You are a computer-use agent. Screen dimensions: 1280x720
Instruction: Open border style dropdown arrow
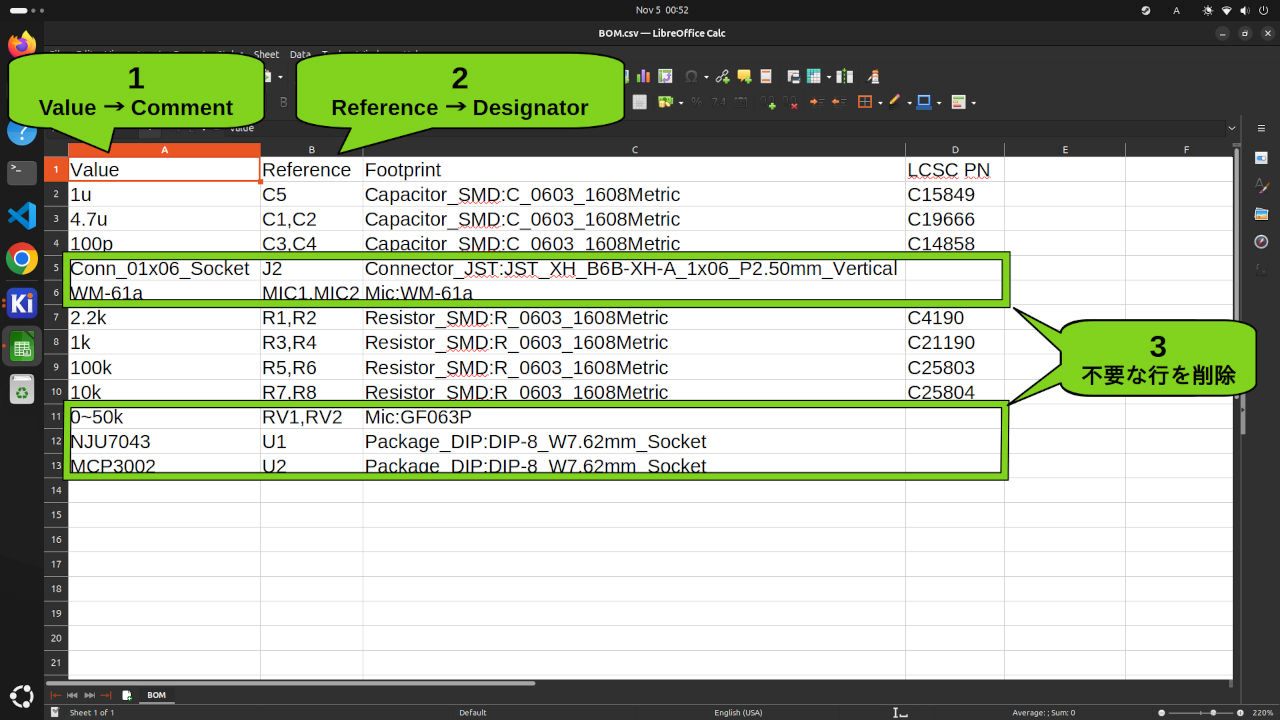909,103
